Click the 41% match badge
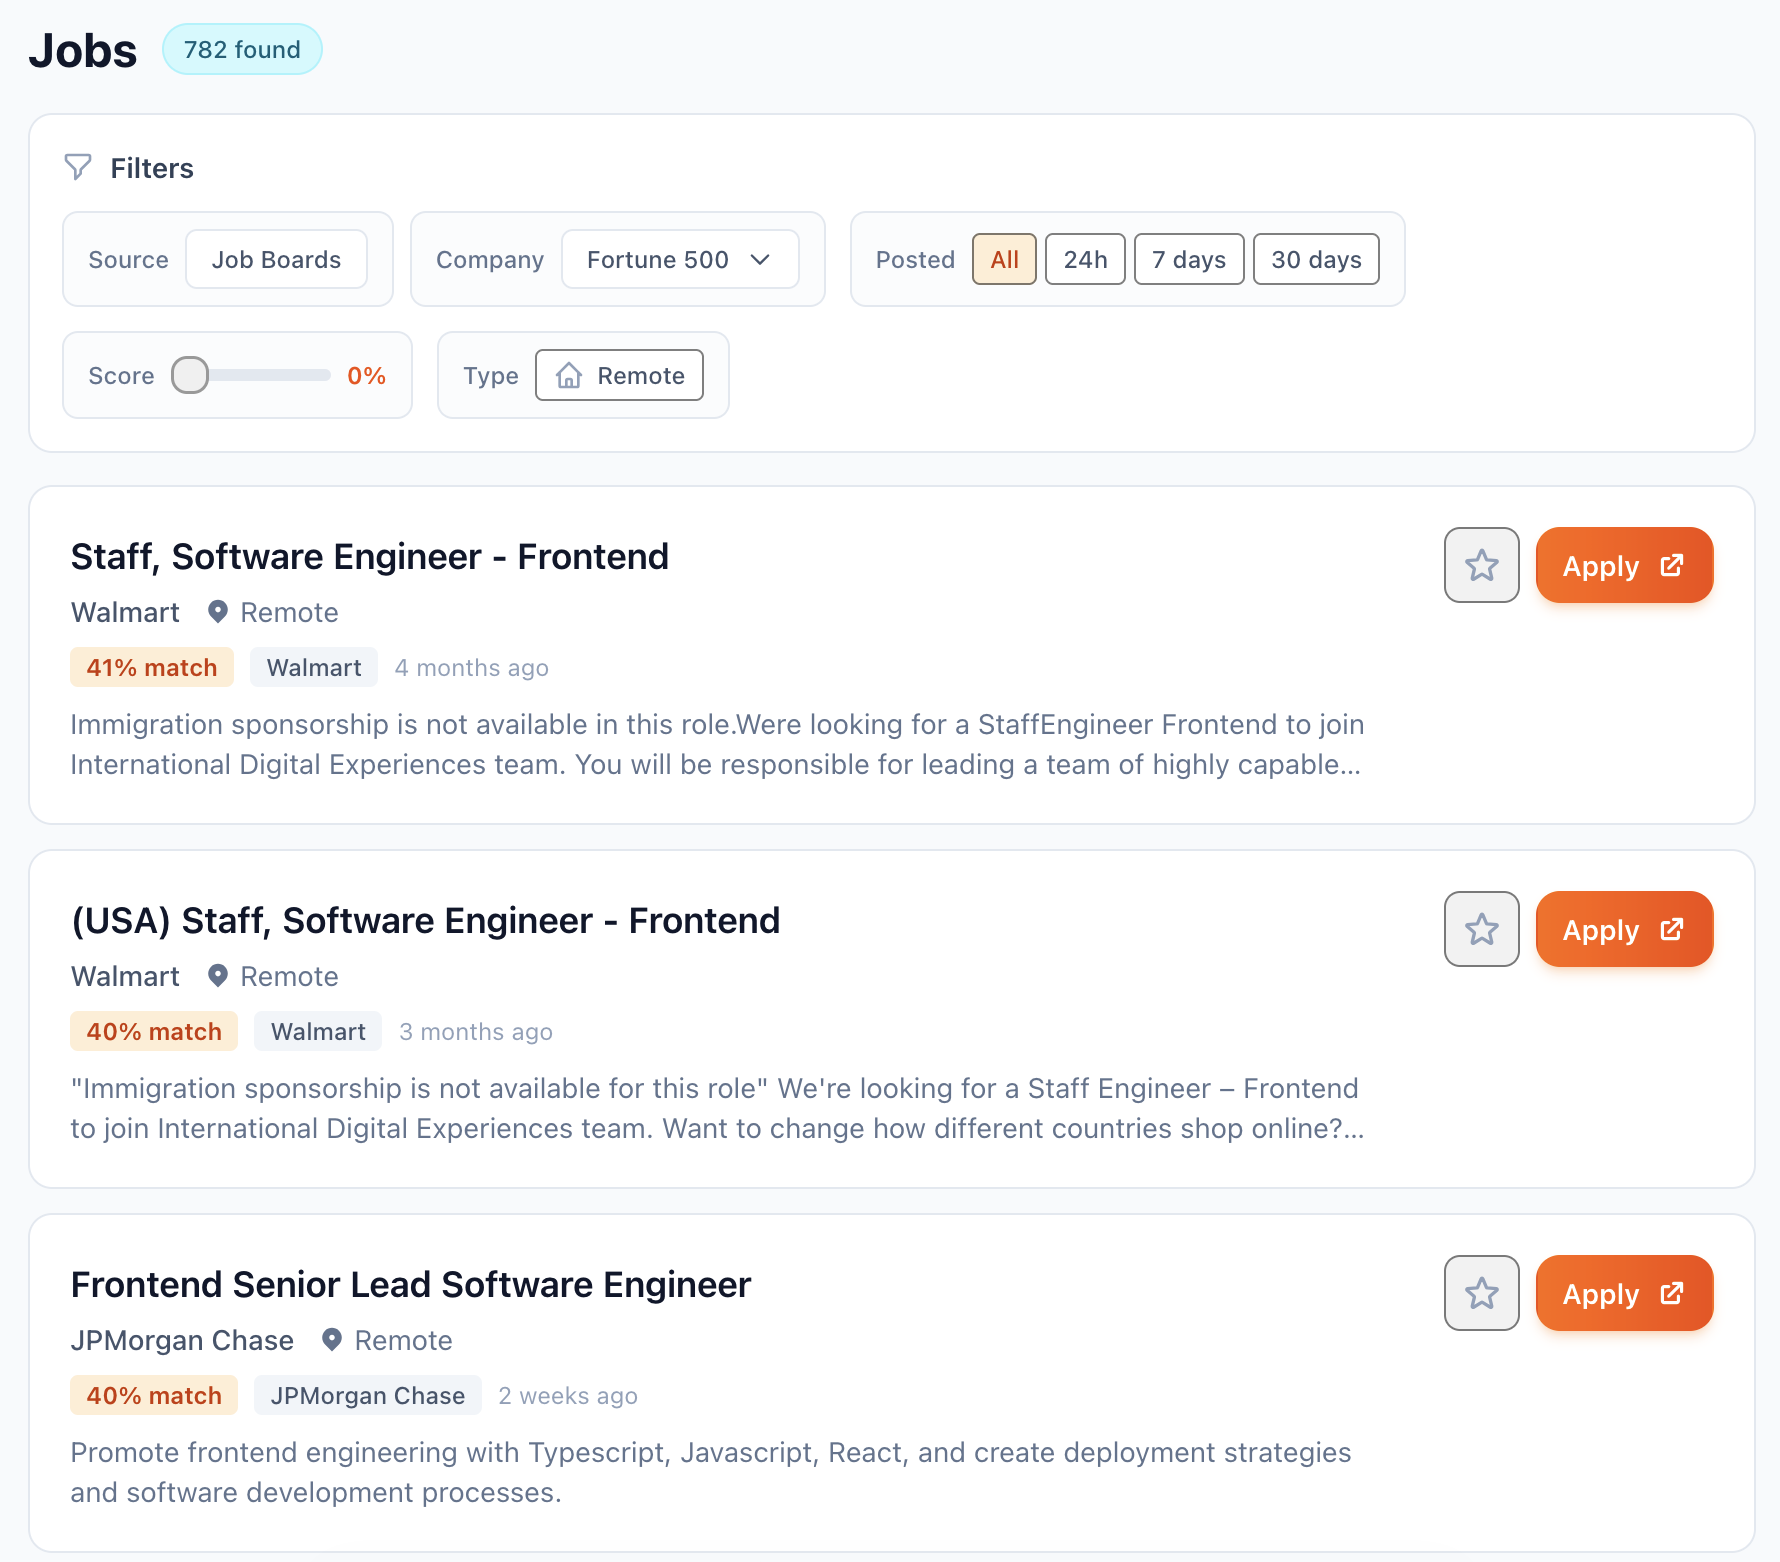 (152, 667)
